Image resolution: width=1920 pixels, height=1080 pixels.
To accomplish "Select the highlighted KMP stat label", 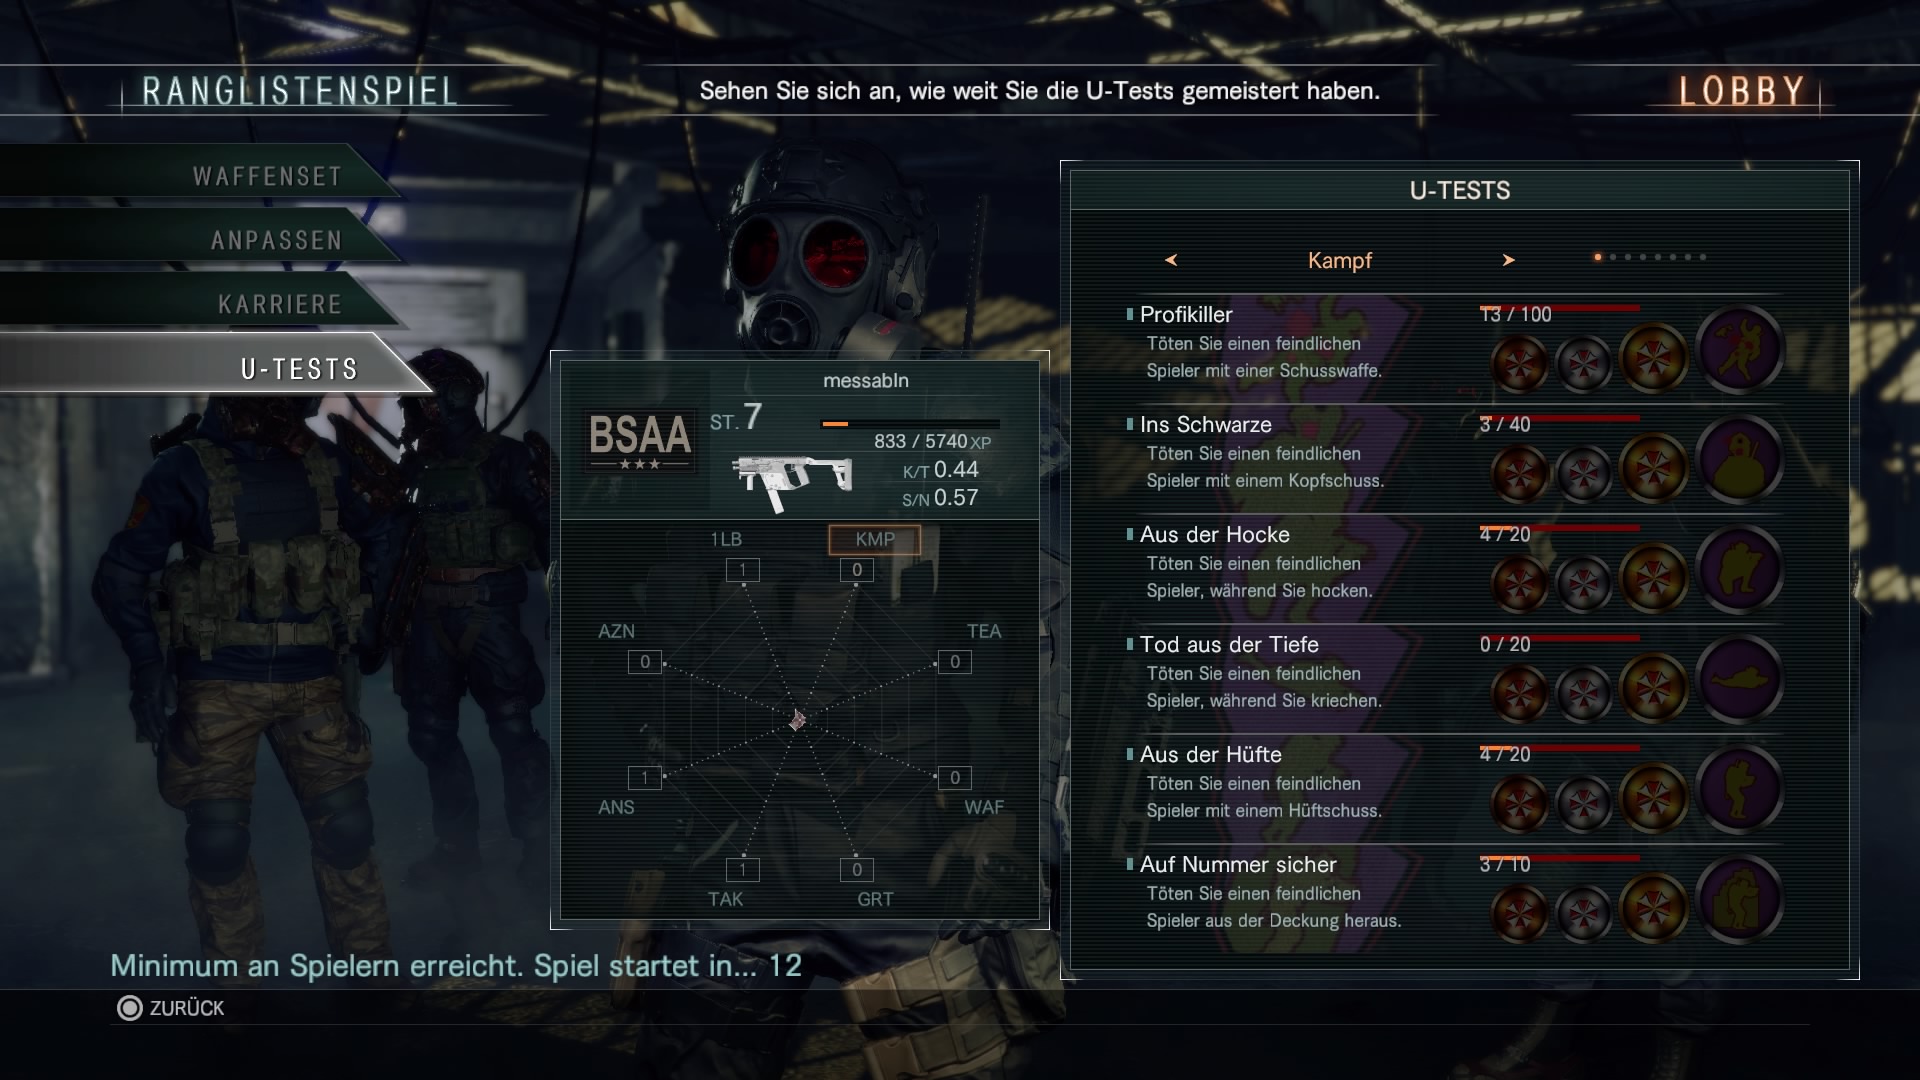I will (x=874, y=539).
